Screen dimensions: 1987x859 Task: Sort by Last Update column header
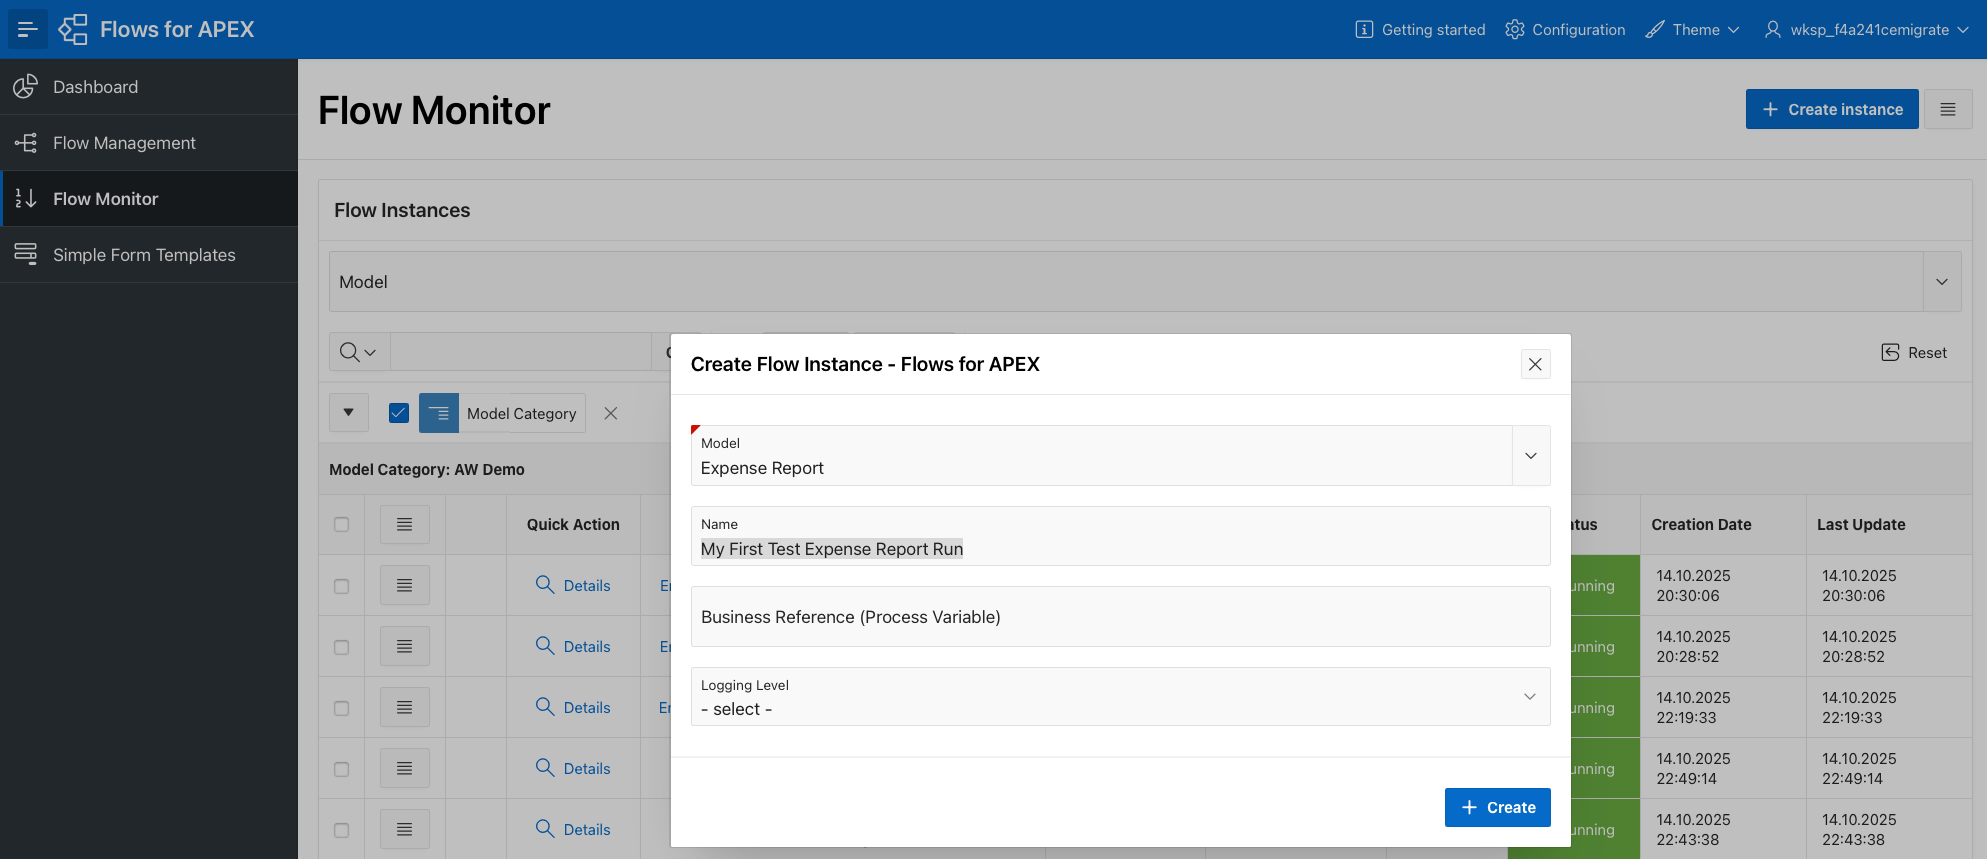coord(1861,524)
